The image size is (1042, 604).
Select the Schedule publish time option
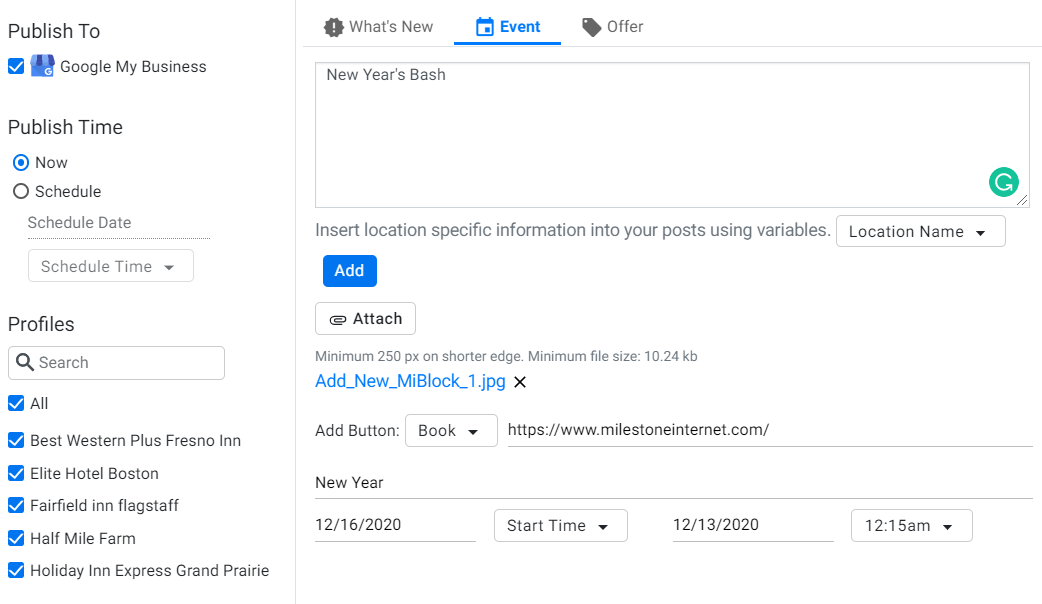[x=21, y=191]
